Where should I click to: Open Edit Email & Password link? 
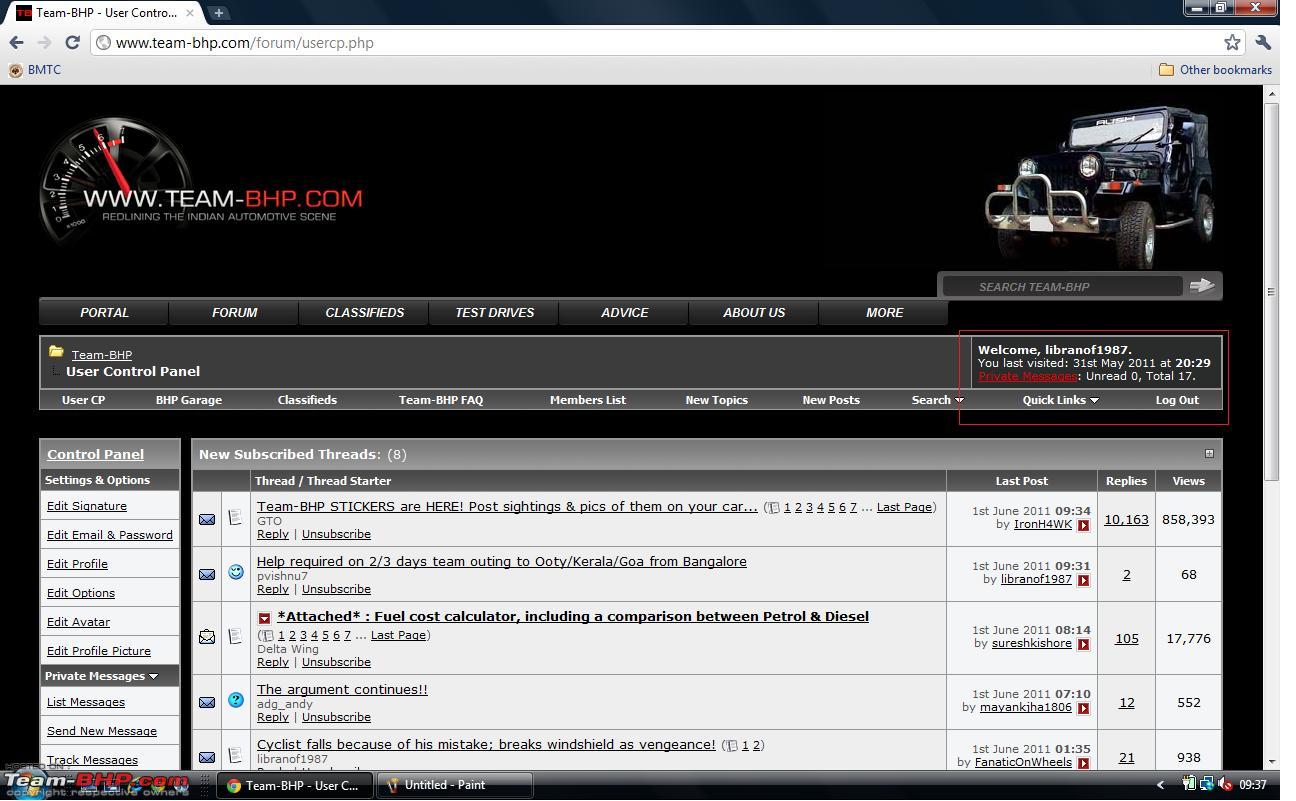pyautogui.click(x=110, y=535)
